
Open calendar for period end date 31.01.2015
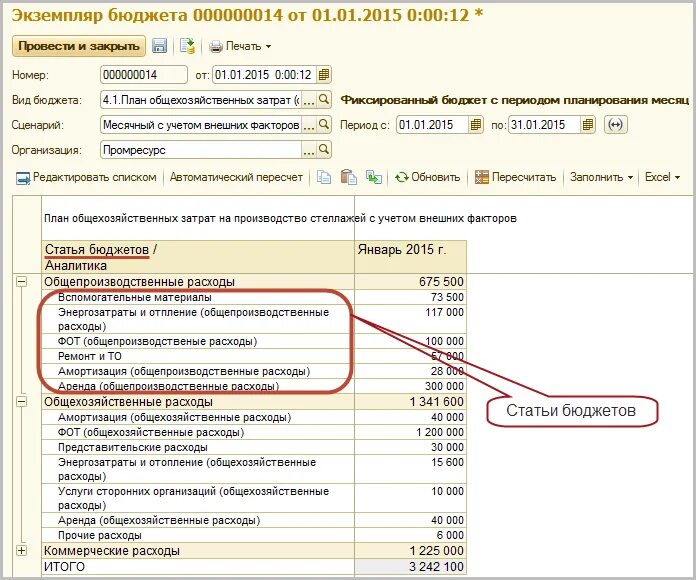pyautogui.click(x=588, y=125)
